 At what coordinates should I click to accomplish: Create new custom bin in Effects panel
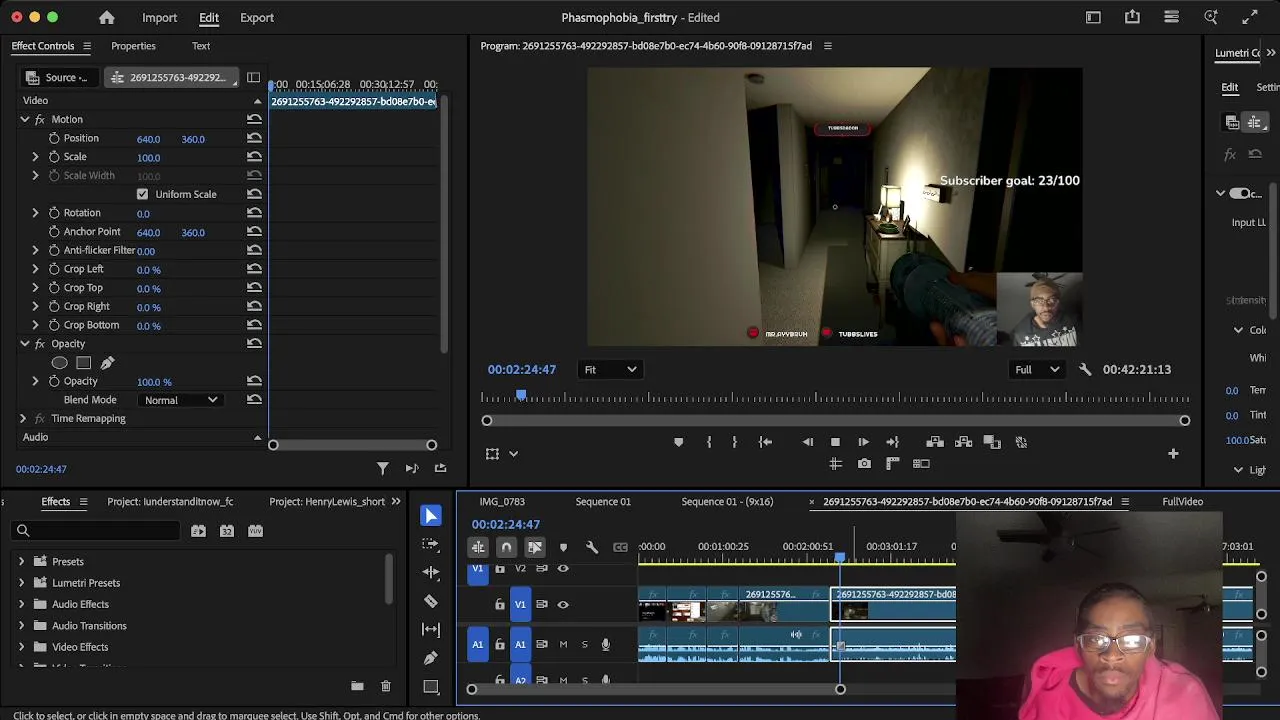tap(357, 686)
